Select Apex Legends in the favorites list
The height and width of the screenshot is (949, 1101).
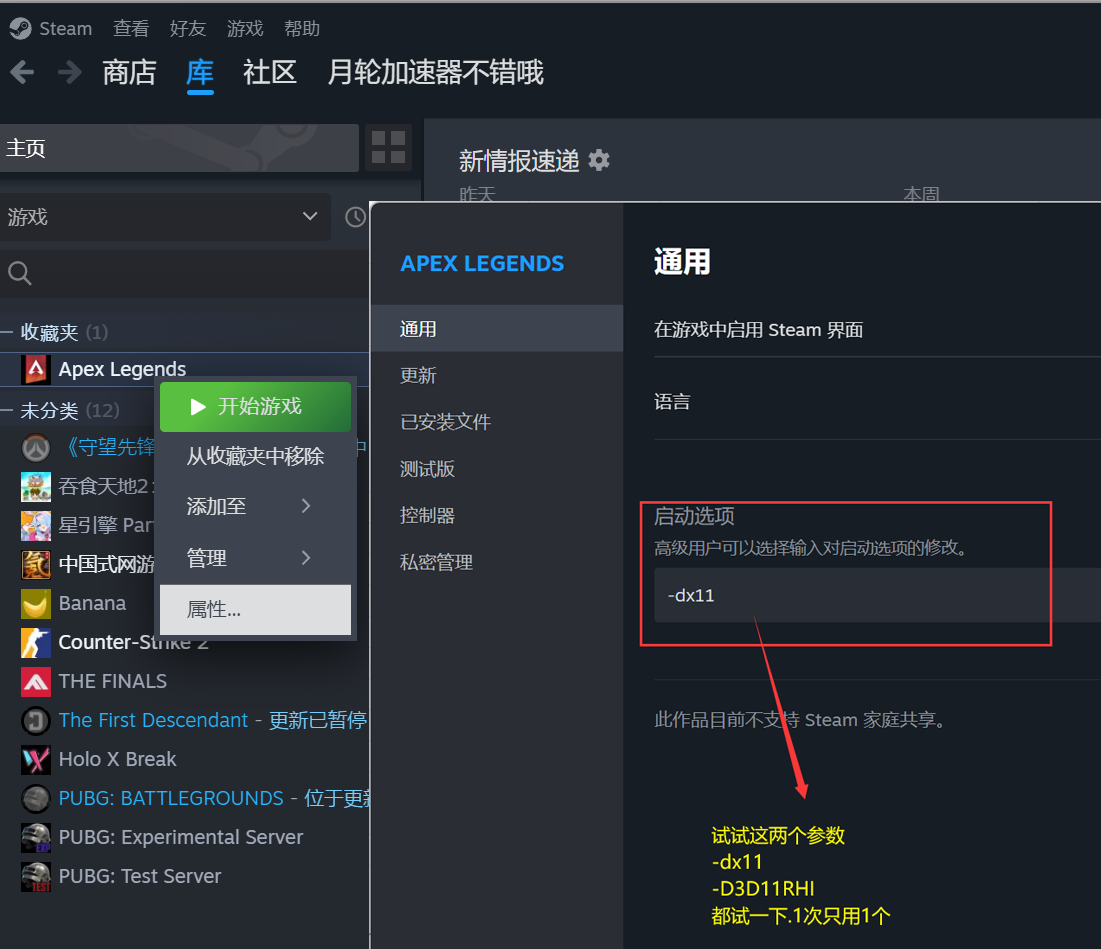185,369
